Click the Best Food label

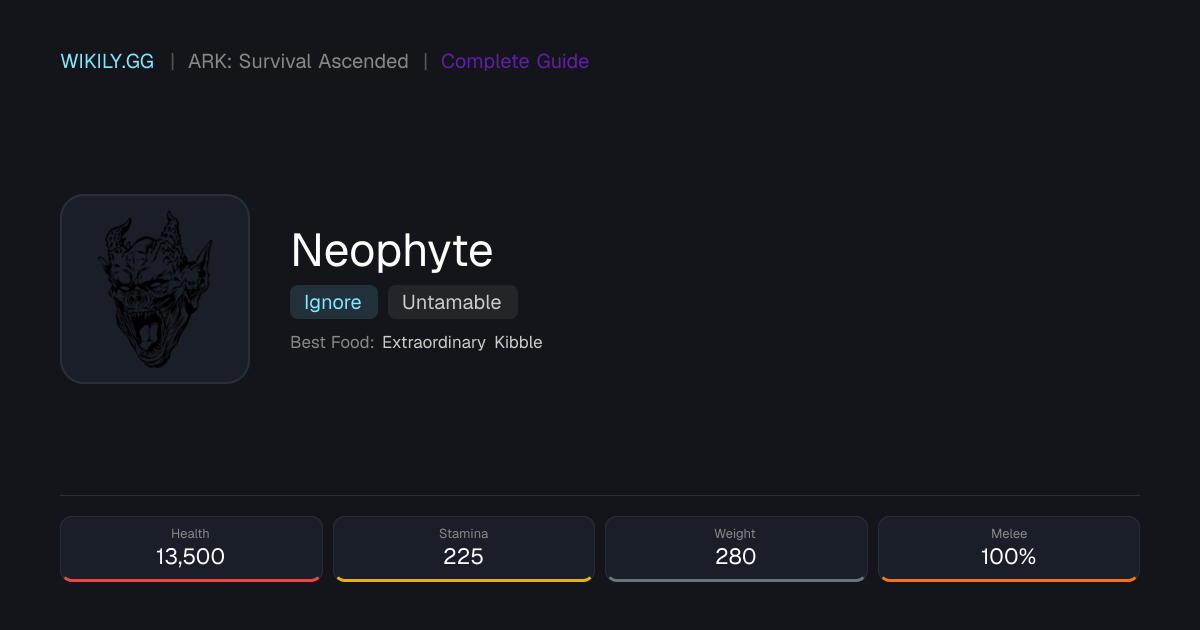click(x=332, y=342)
